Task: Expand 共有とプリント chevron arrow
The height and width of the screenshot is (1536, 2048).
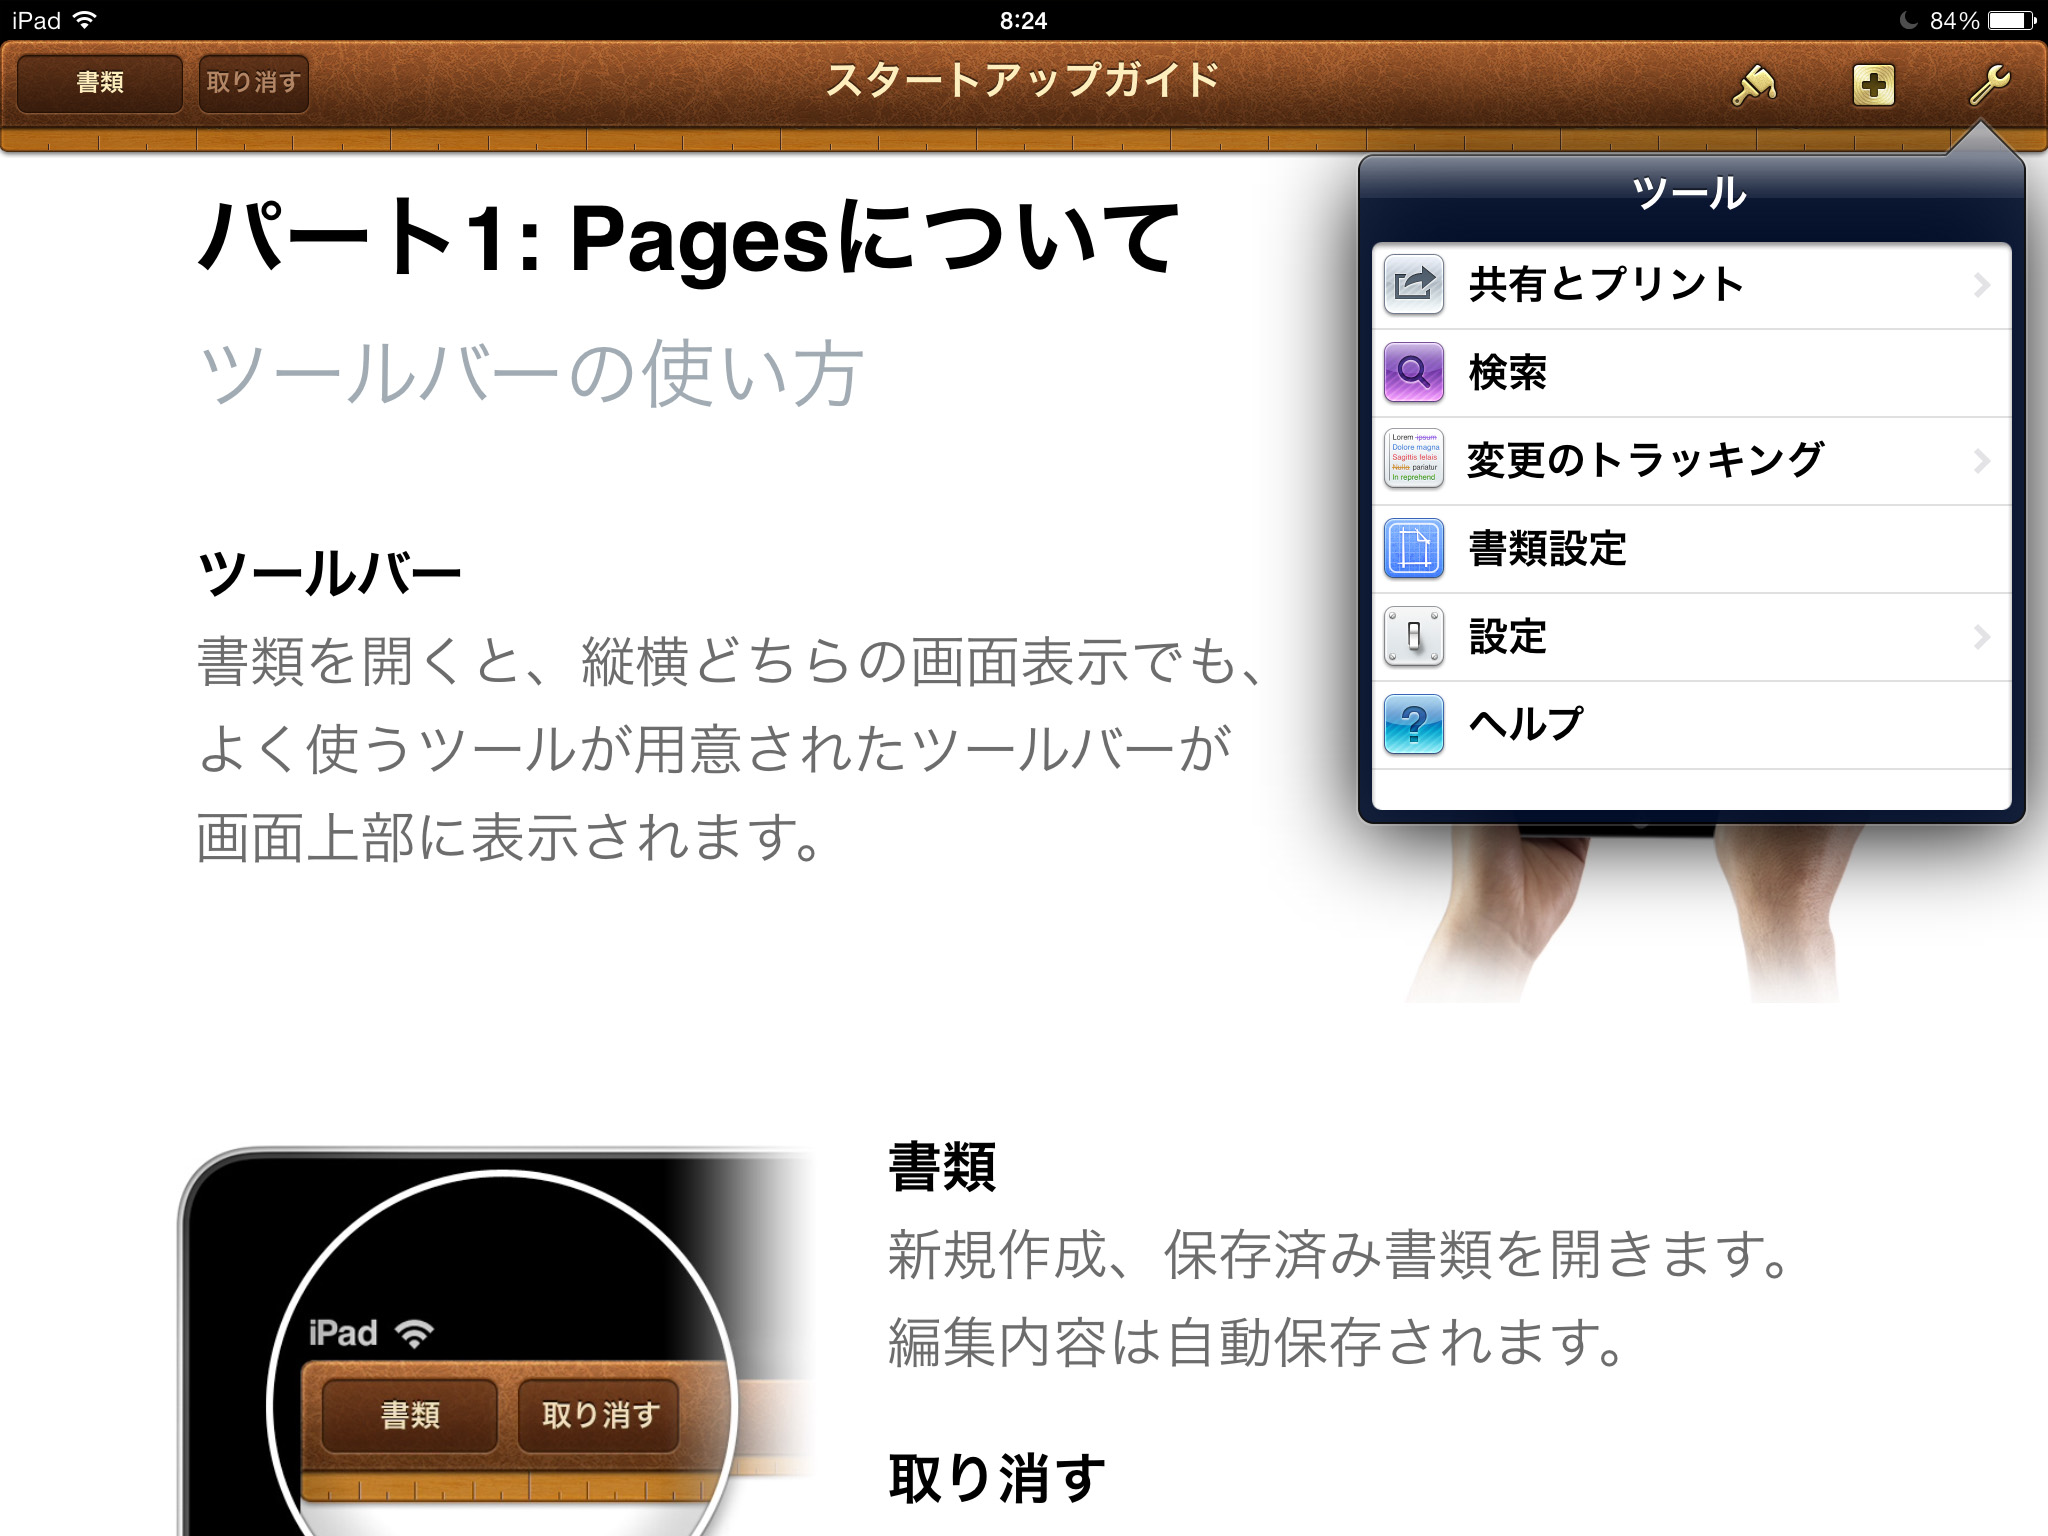Action: click(x=1981, y=285)
